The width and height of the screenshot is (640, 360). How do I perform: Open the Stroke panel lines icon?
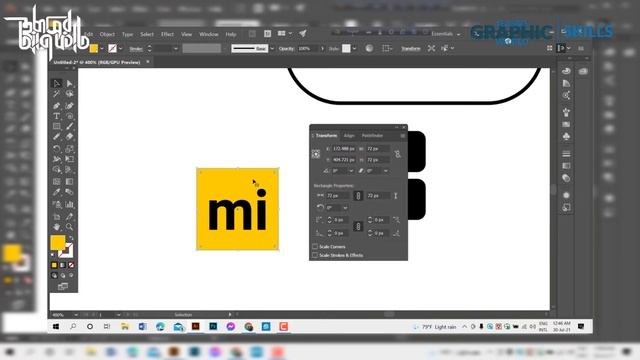click(566, 153)
